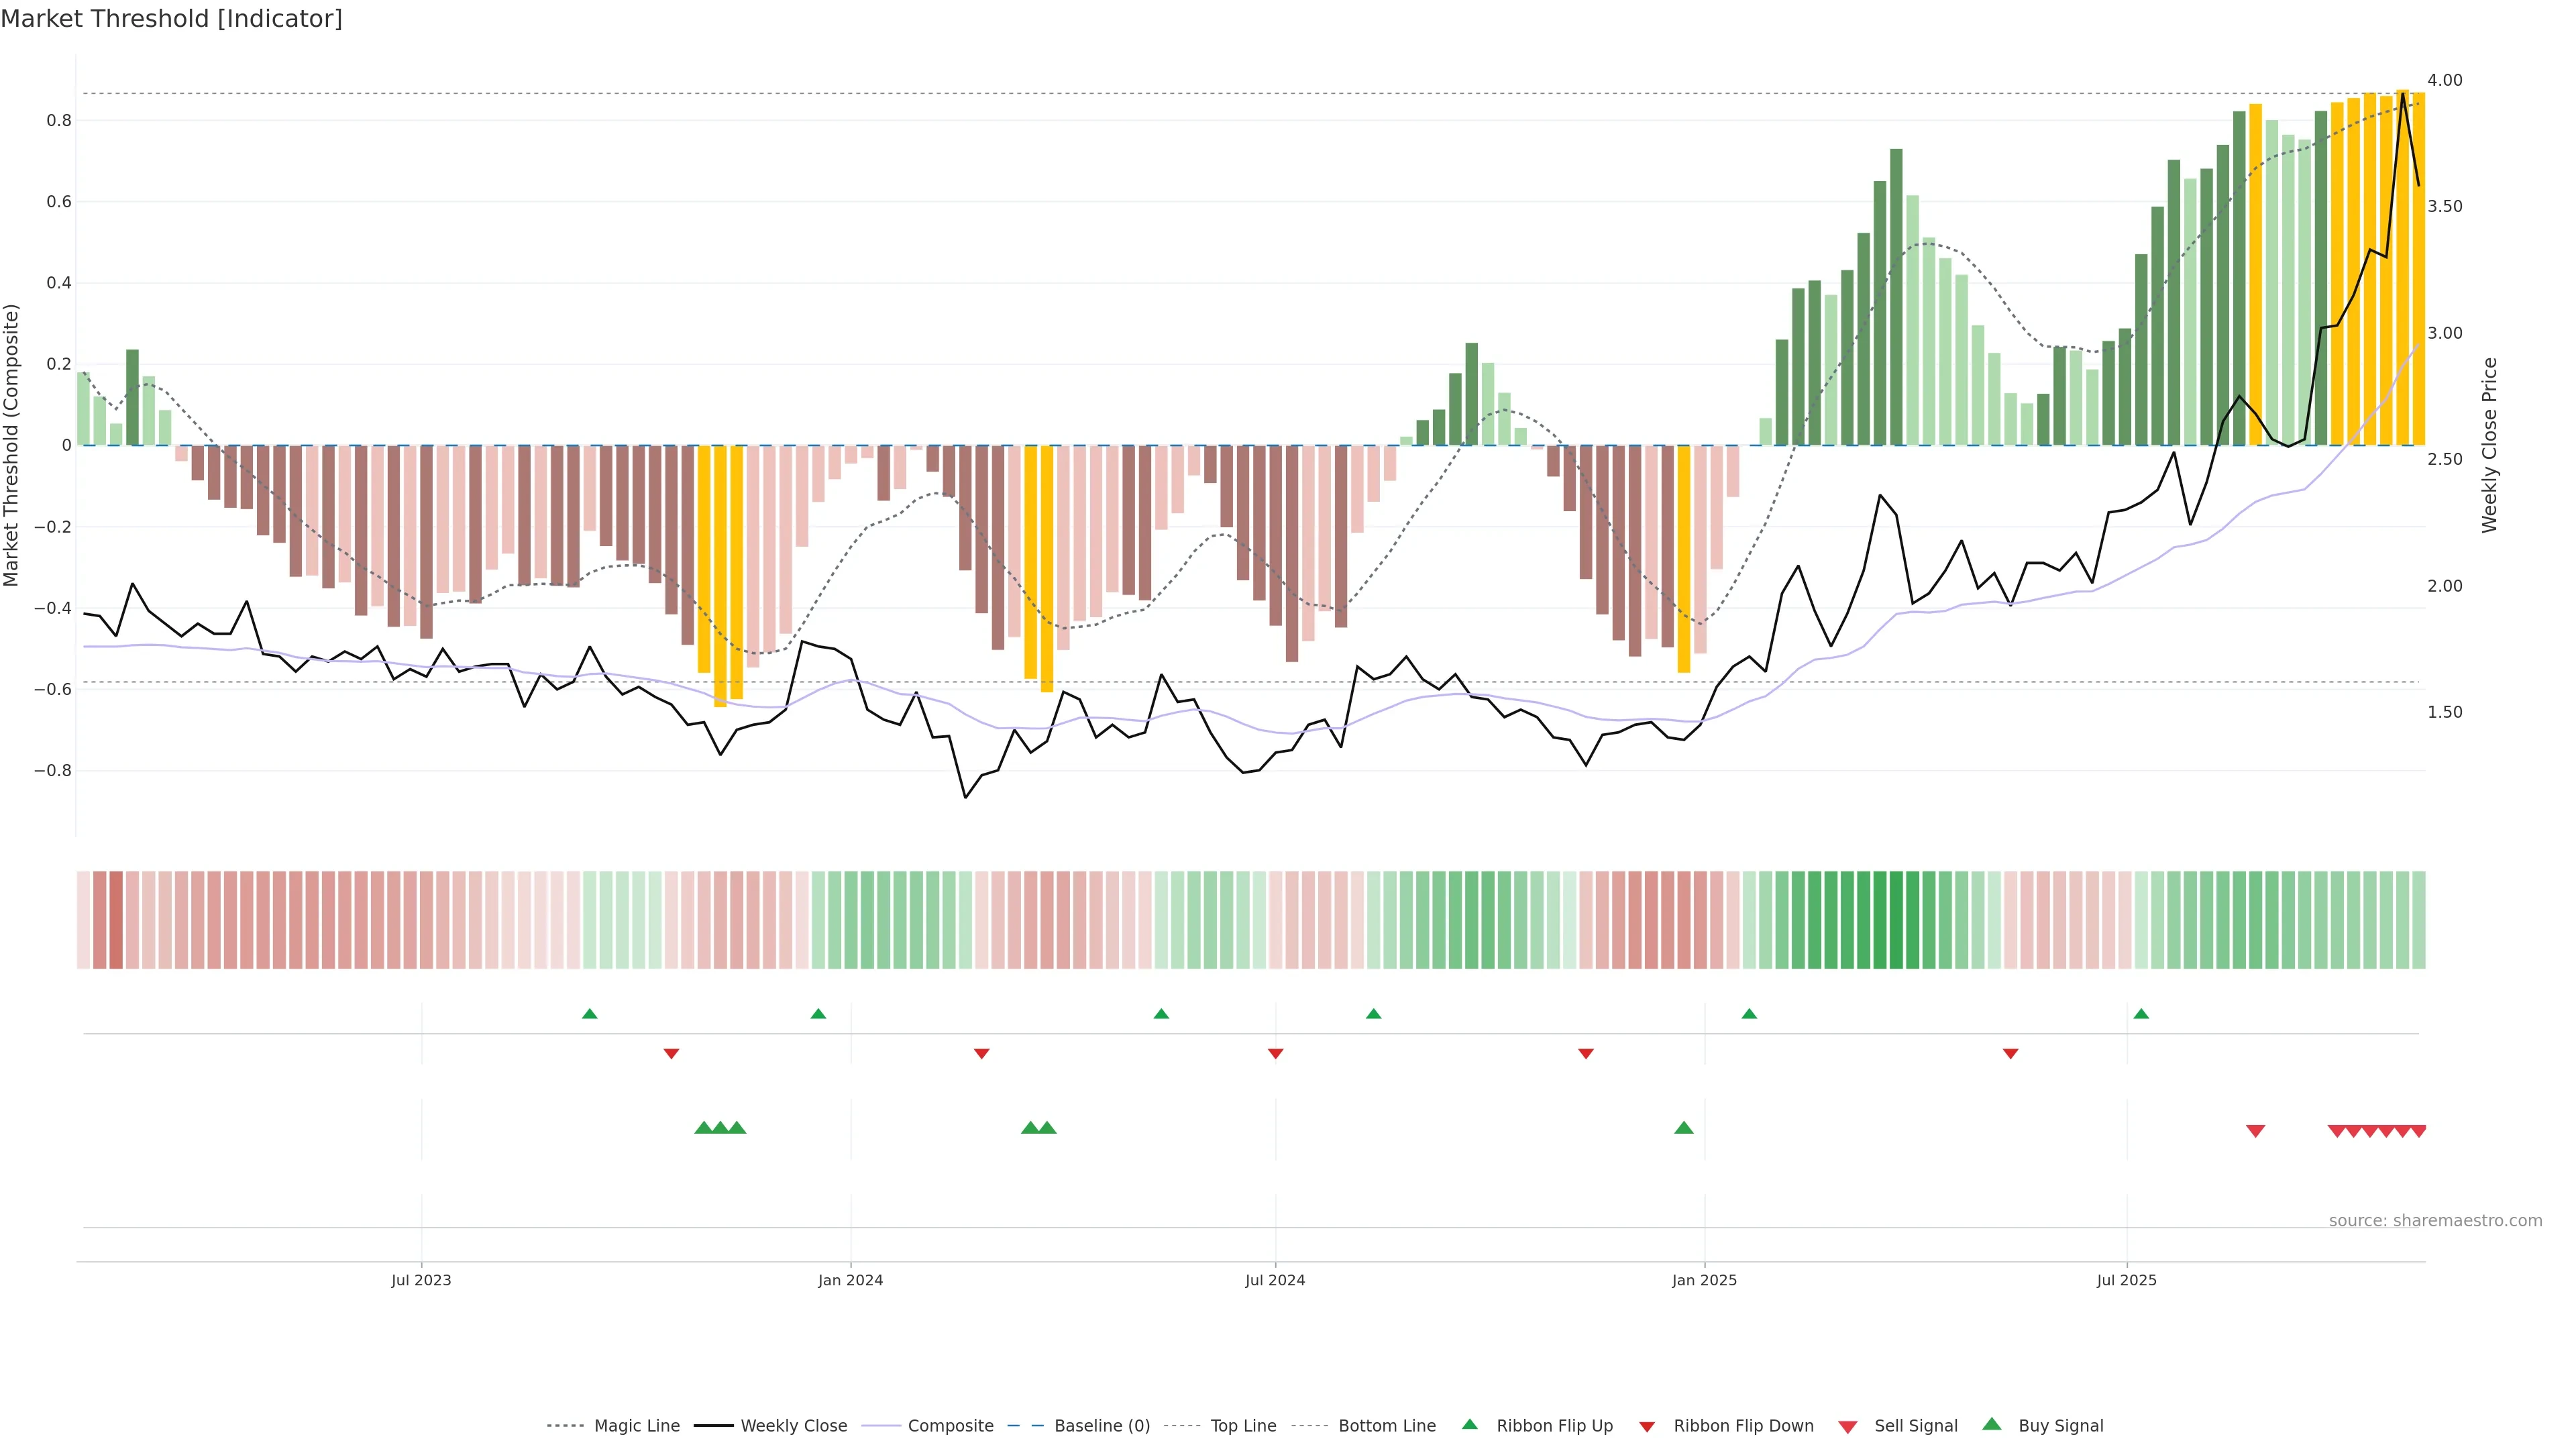Click the ribbon flip up marker after Jul 2025
This screenshot has height=1449, width=2576.
click(x=2141, y=1014)
